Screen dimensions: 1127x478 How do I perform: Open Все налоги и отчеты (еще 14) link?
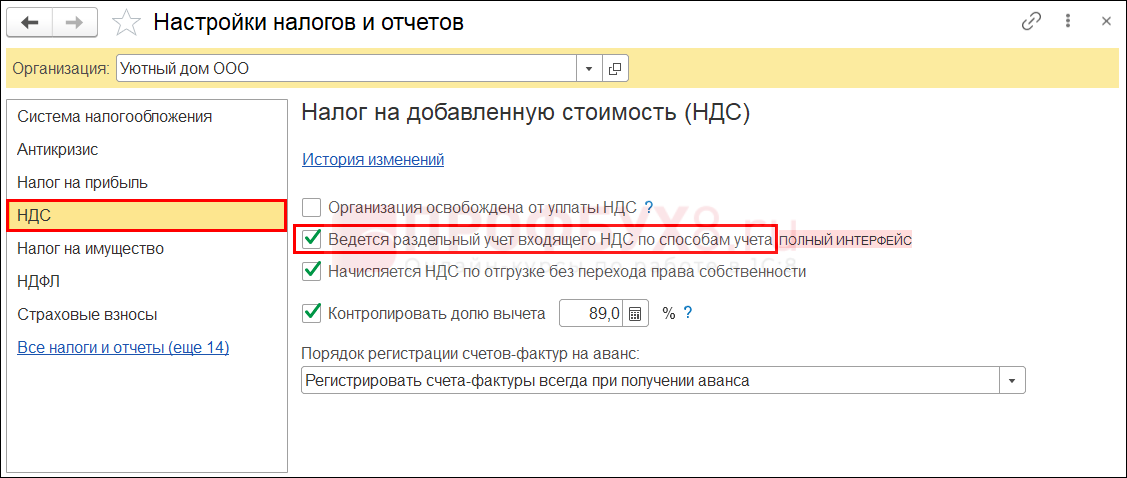[123, 348]
